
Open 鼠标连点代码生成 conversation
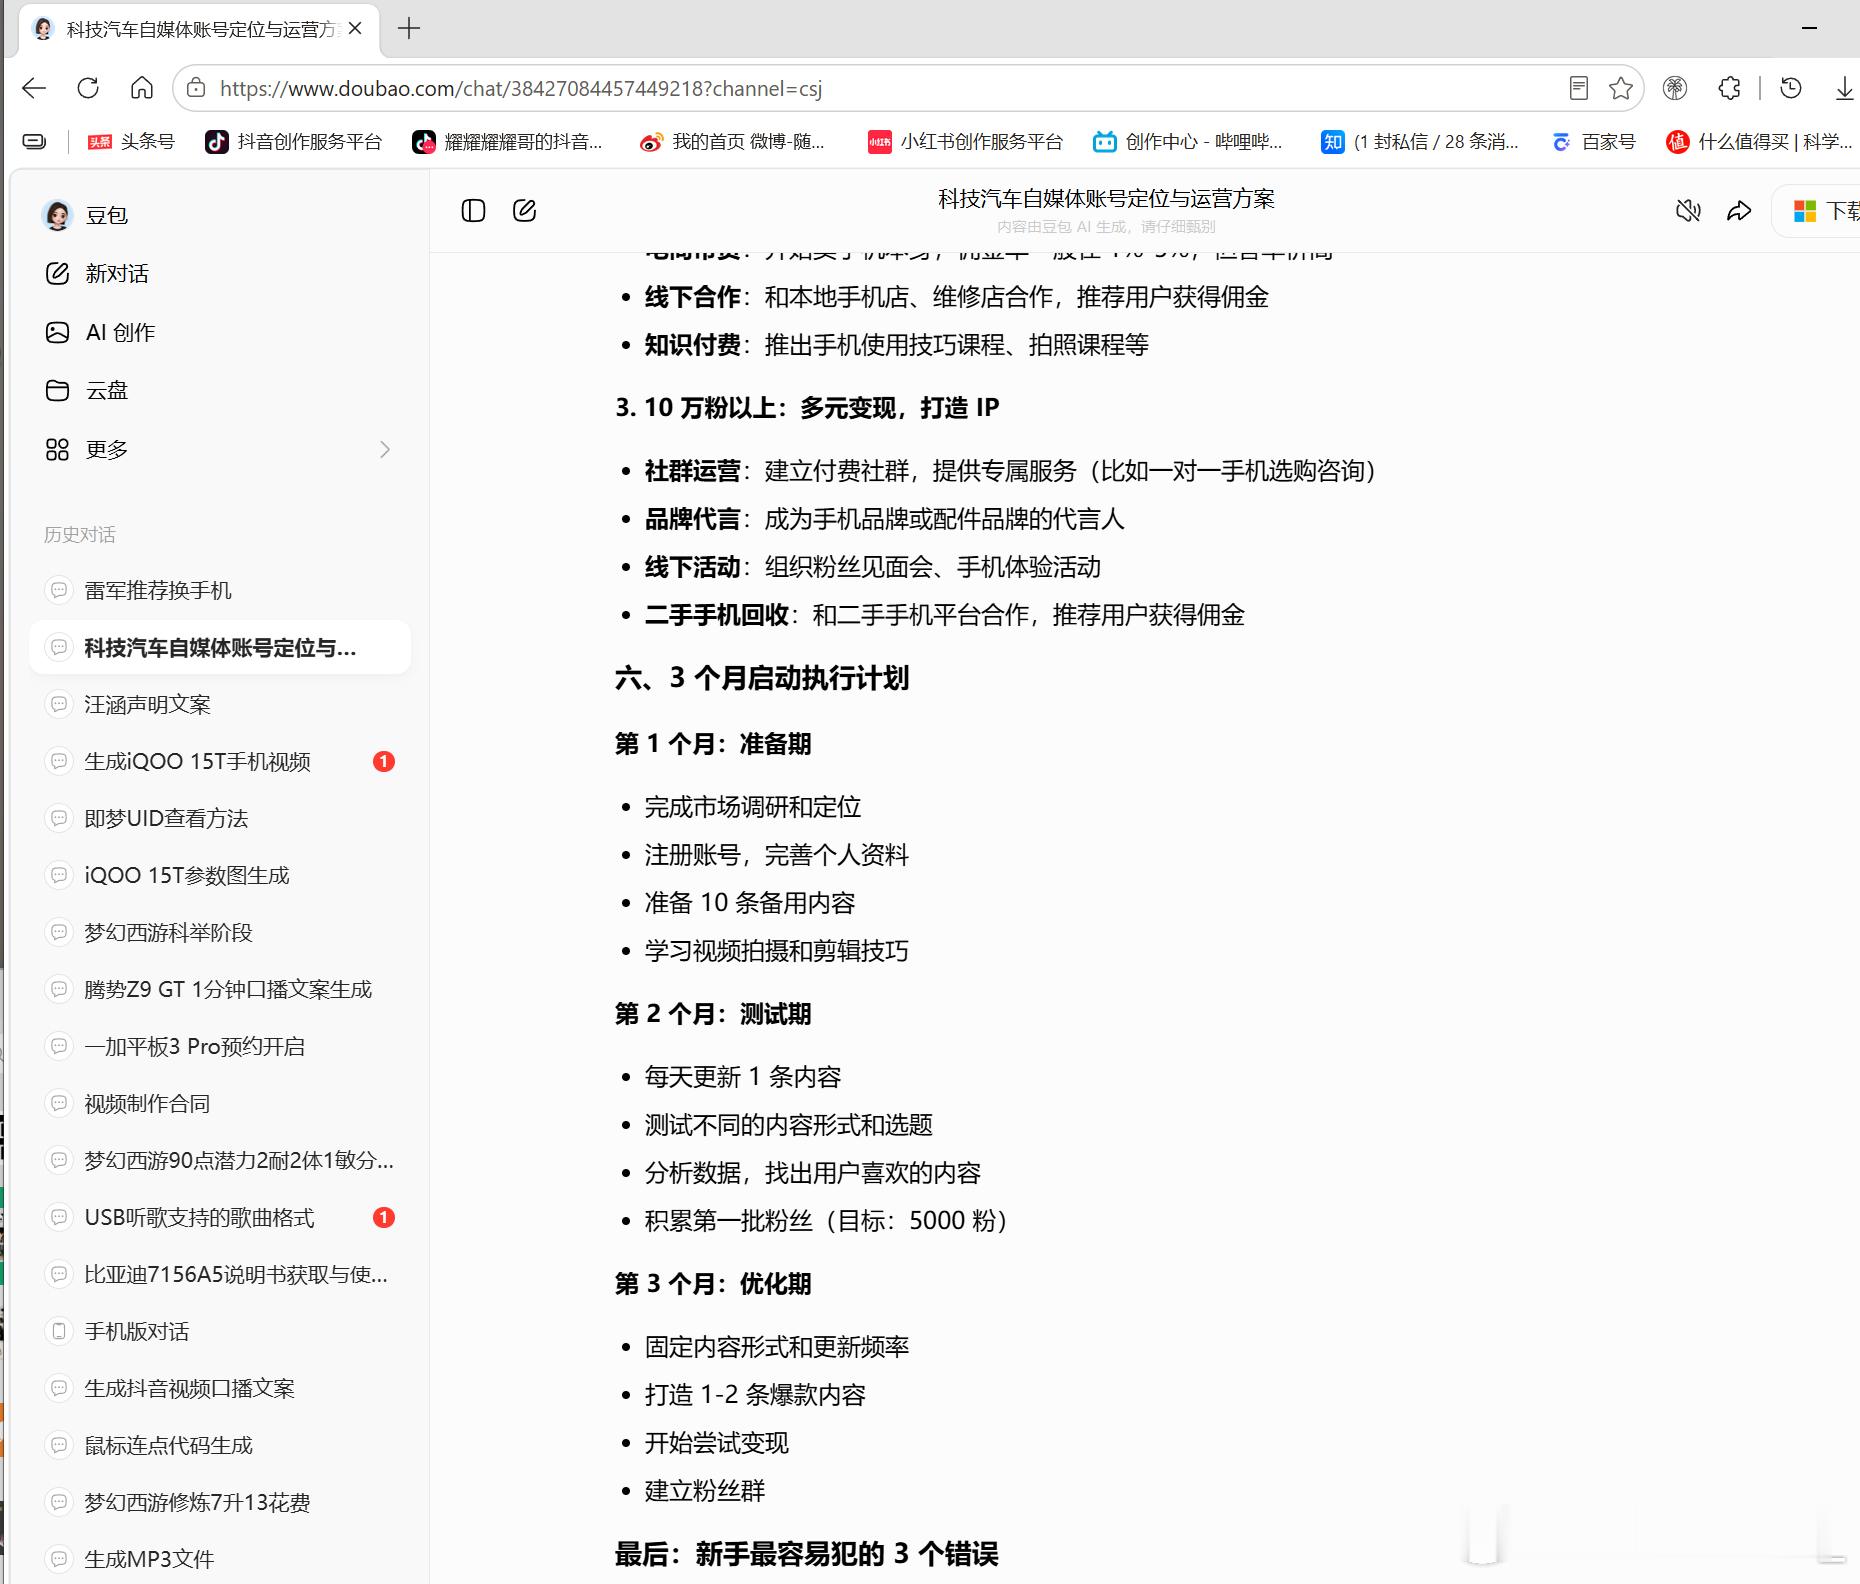tap(220, 1445)
